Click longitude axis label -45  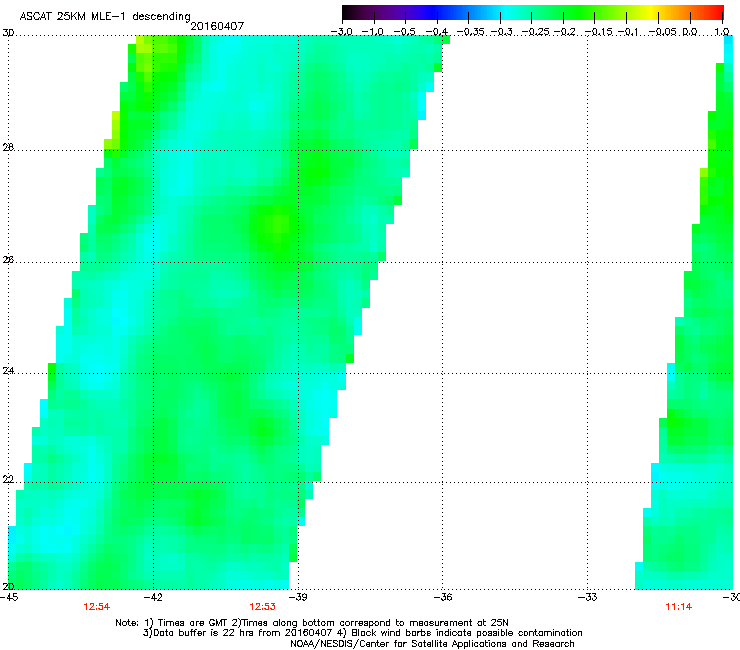point(9,597)
